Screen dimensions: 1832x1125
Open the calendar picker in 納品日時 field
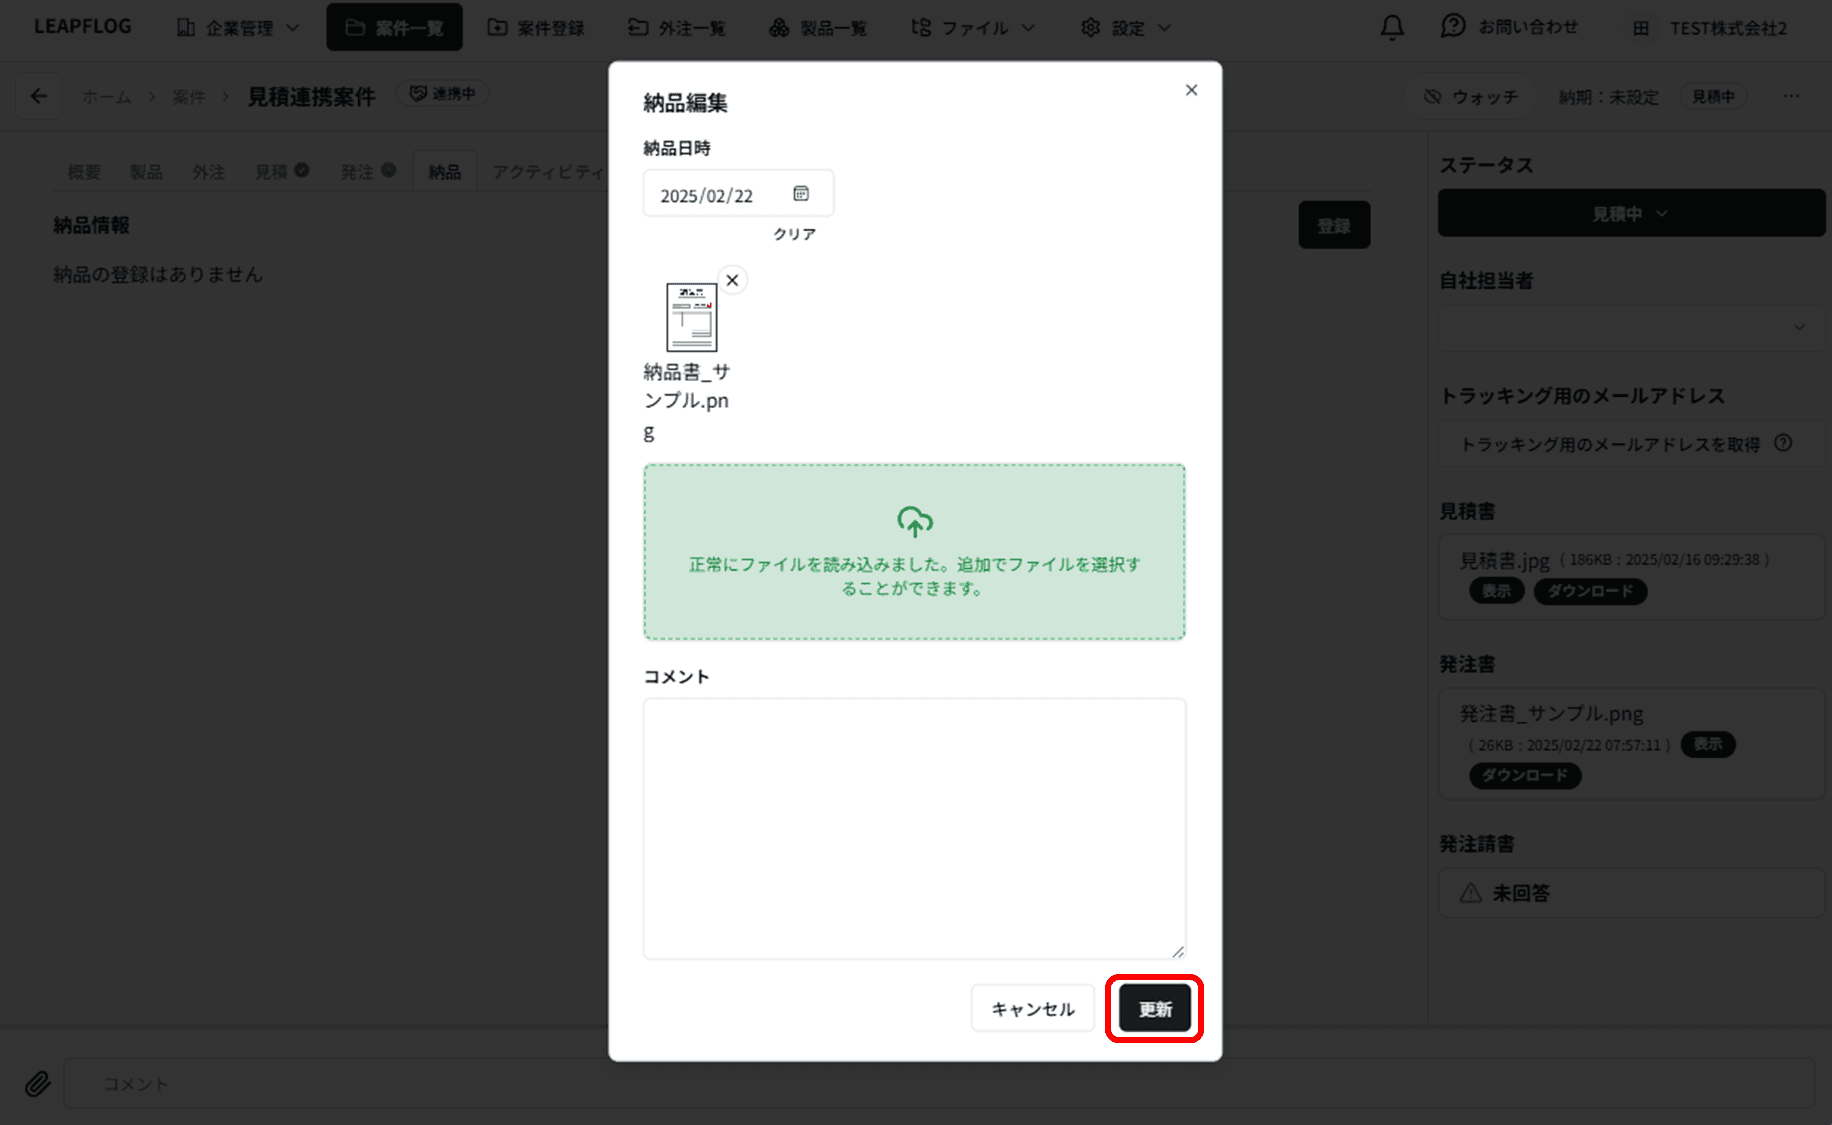point(800,193)
